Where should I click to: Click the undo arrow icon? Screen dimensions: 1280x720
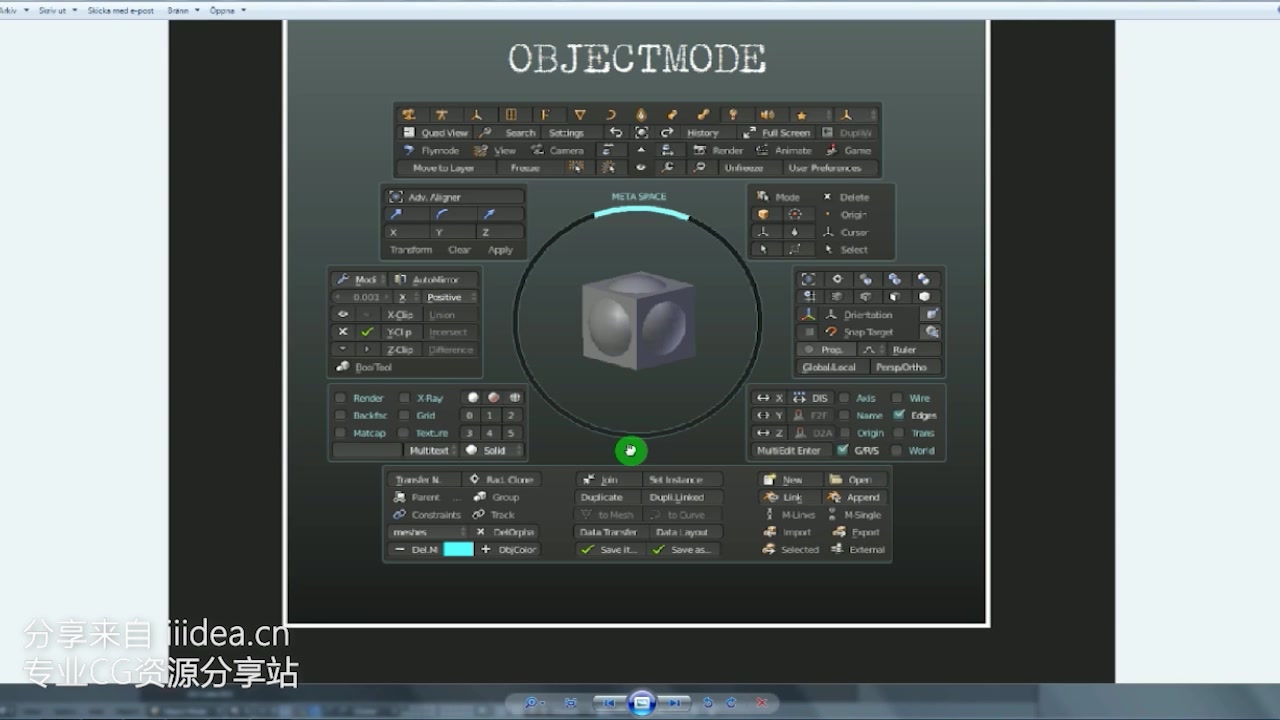pos(616,132)
